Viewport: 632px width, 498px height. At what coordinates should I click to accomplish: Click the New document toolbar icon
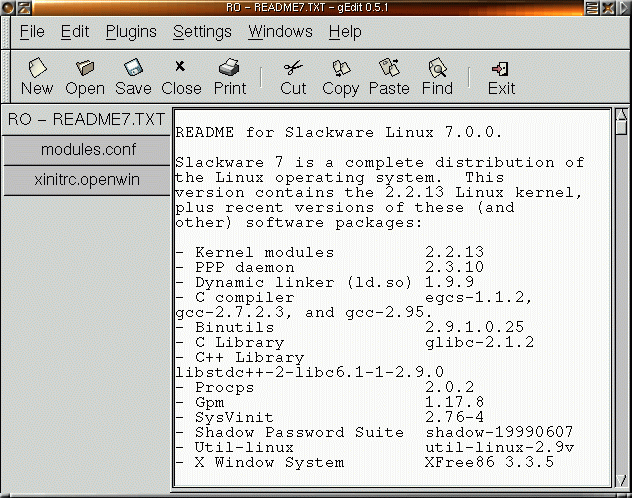(x=37, y=68)
